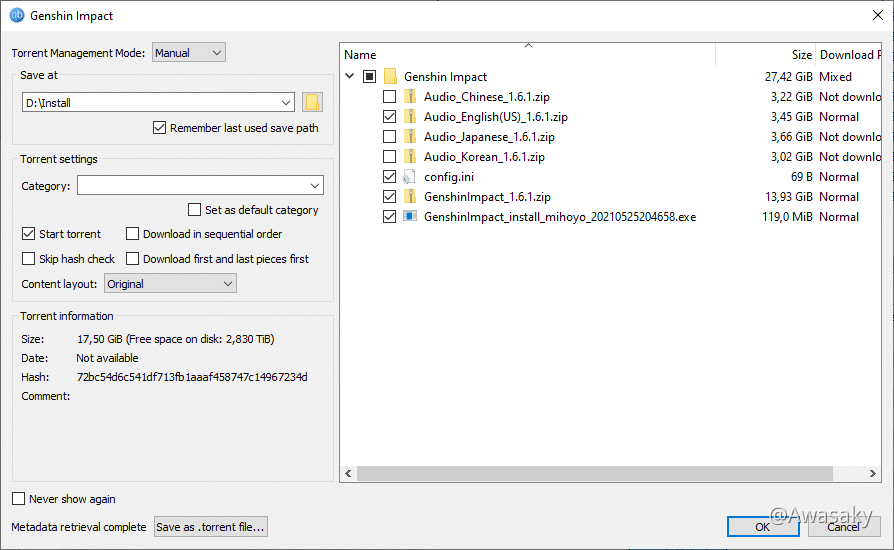Viewport: 894px width, 550px height.
Task: Toggle the Genshin Impact root folder checkbox
Action: tap(369, 76)
